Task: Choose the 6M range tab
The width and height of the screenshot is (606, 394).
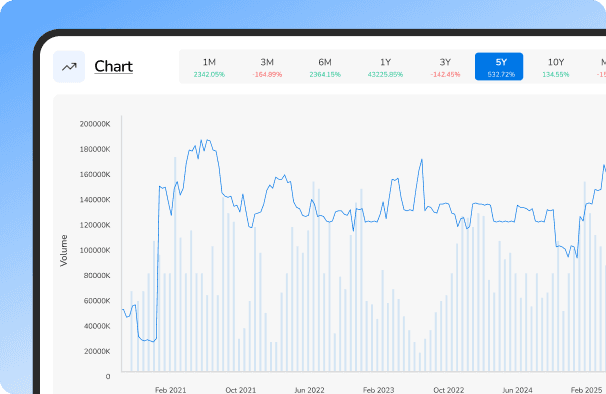Action: pos(325,67)
